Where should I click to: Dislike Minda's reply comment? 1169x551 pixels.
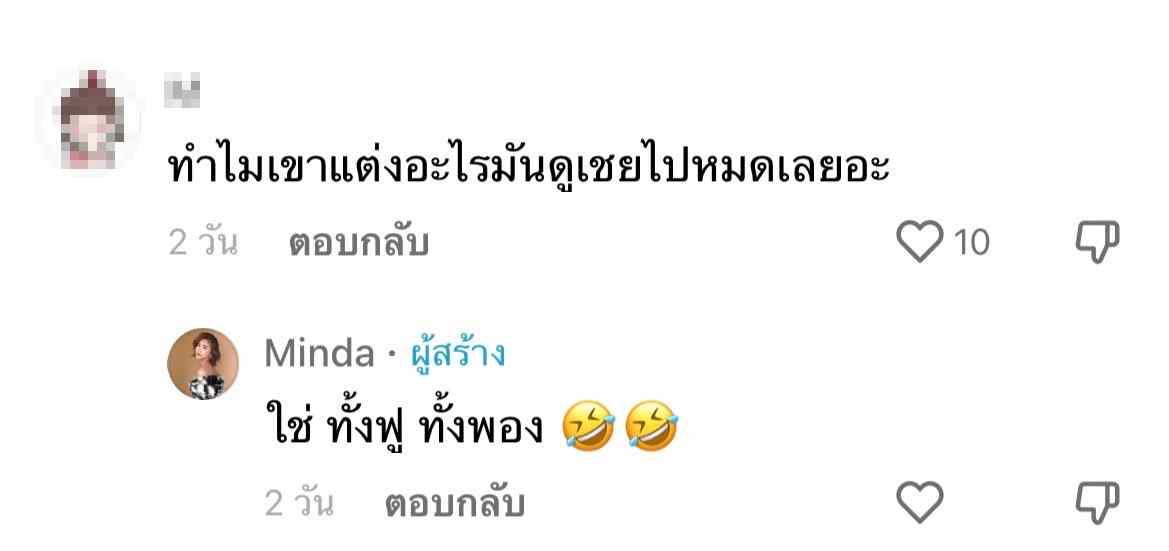click(1098, 502)
